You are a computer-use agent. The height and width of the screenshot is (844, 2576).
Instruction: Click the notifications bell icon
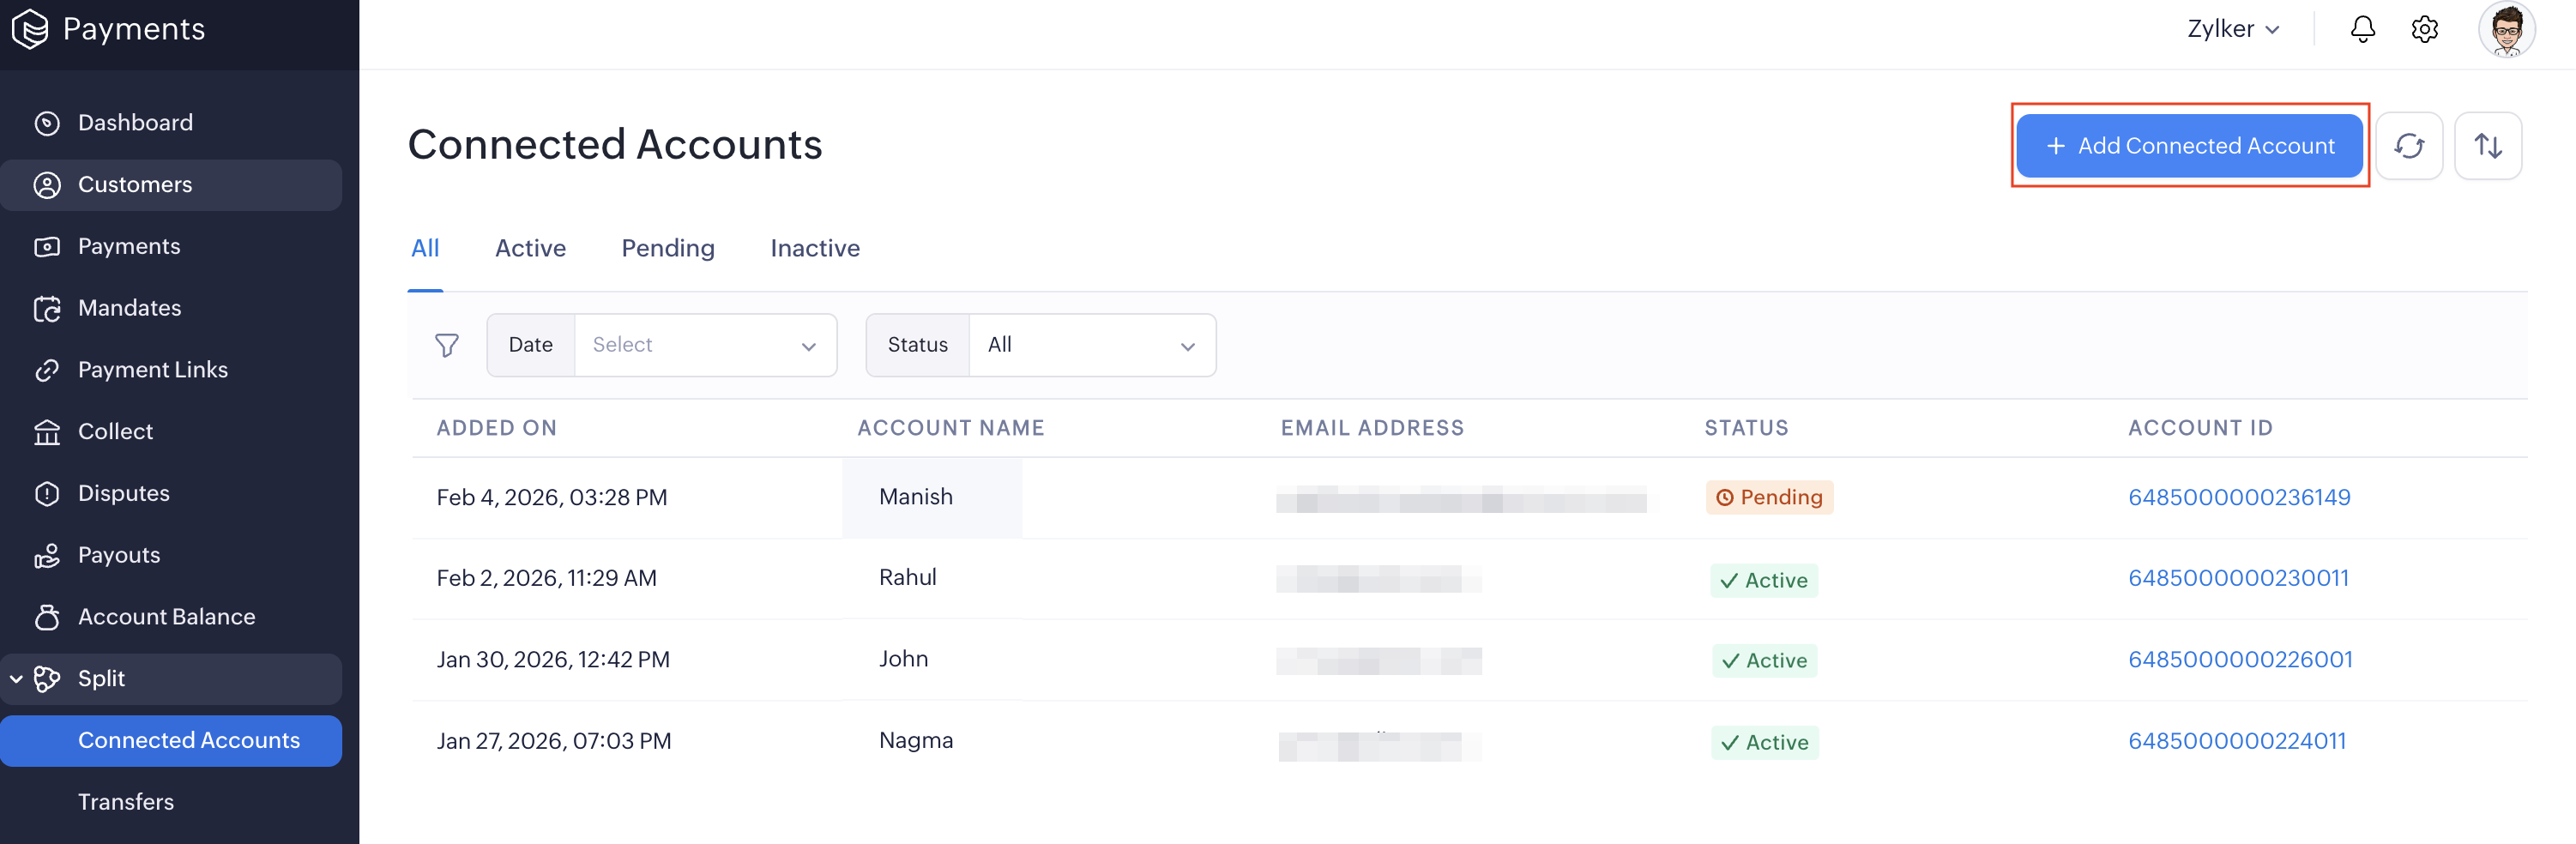pyautogui.click(x=2361, y=29)
